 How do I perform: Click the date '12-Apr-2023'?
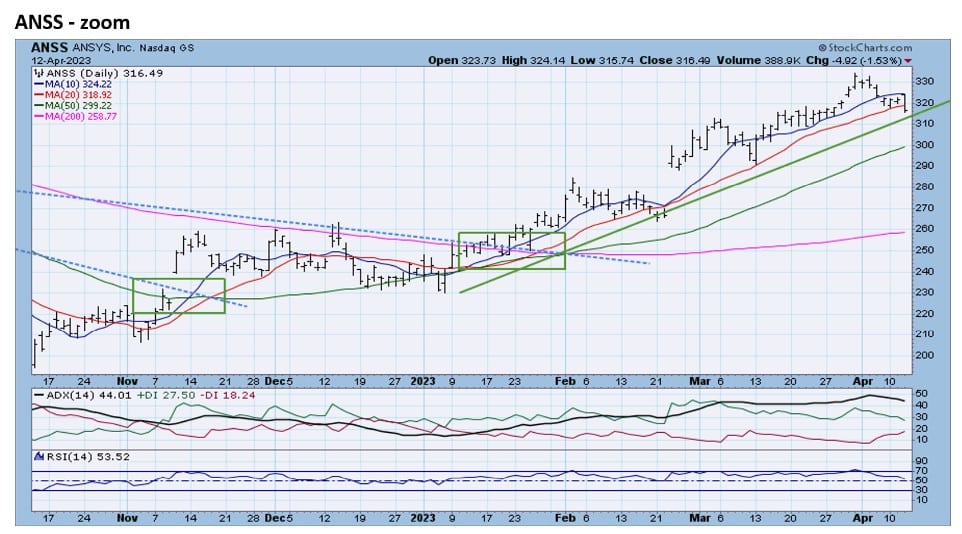coord(61,60)
